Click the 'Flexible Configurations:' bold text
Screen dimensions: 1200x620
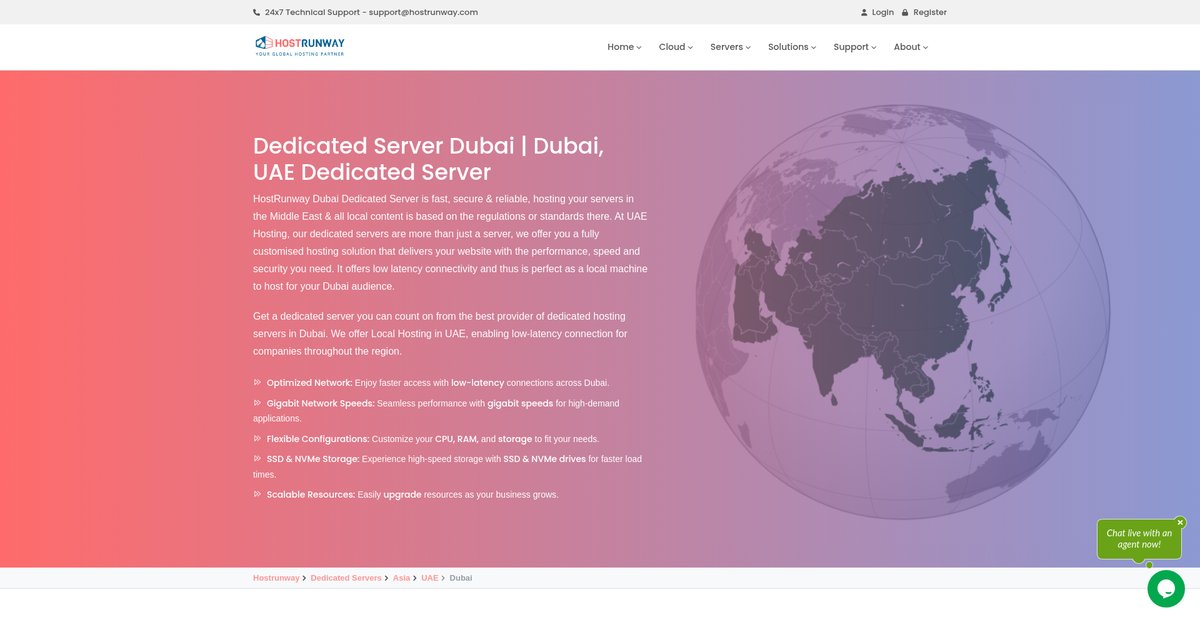click(318, 439)
